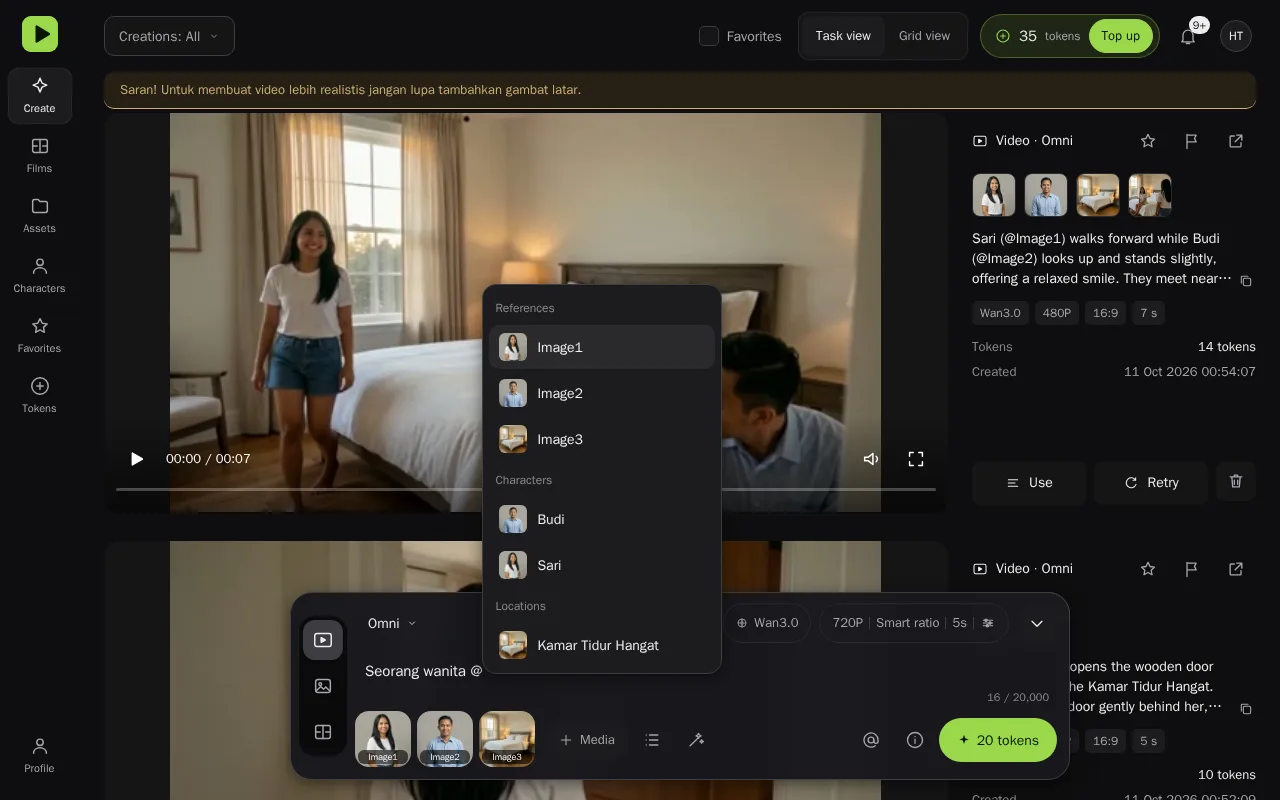Click the Retry button
The image size is (1280, 800).
point(1151,482)
